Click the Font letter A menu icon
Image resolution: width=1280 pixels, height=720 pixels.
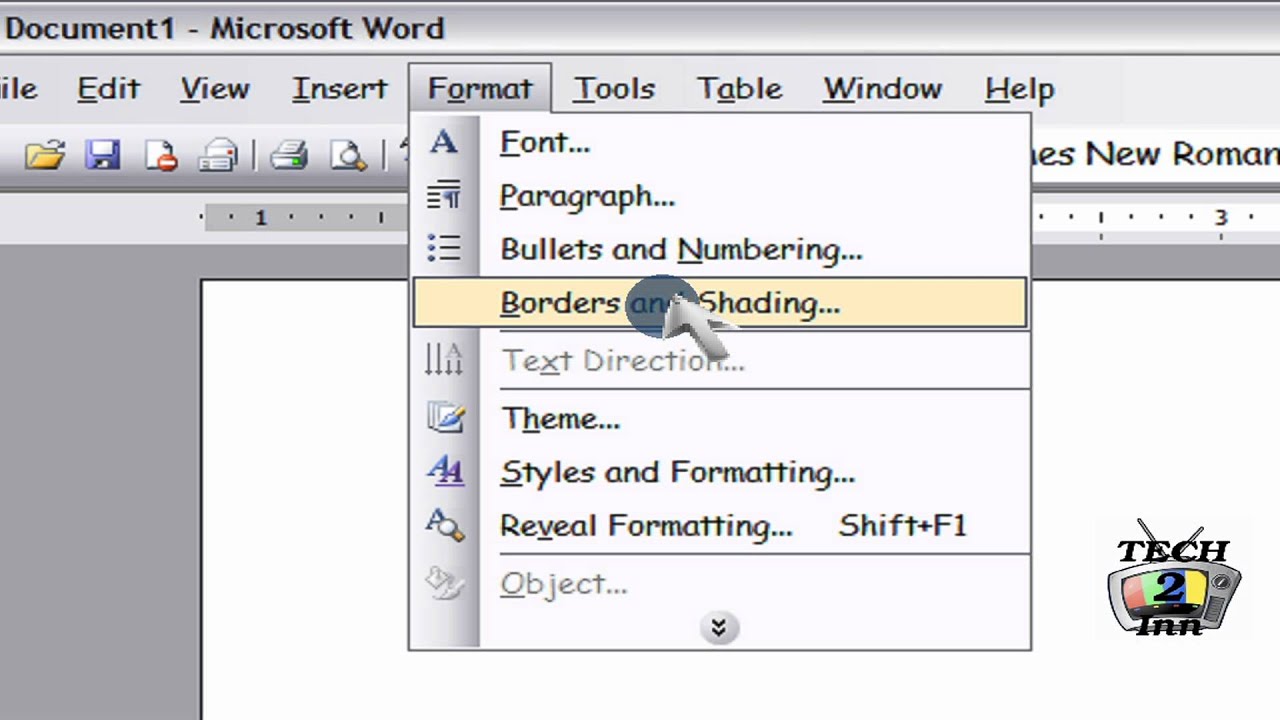pos(444,142)
